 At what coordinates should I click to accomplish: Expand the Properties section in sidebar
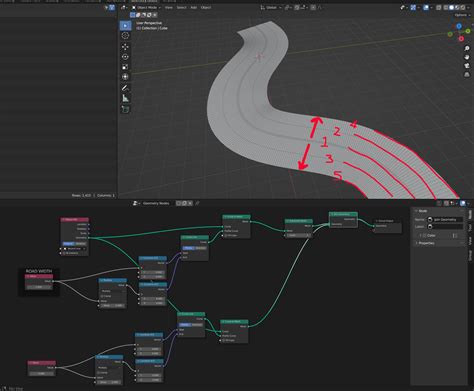pyautogui.click(x=426, y=243)
